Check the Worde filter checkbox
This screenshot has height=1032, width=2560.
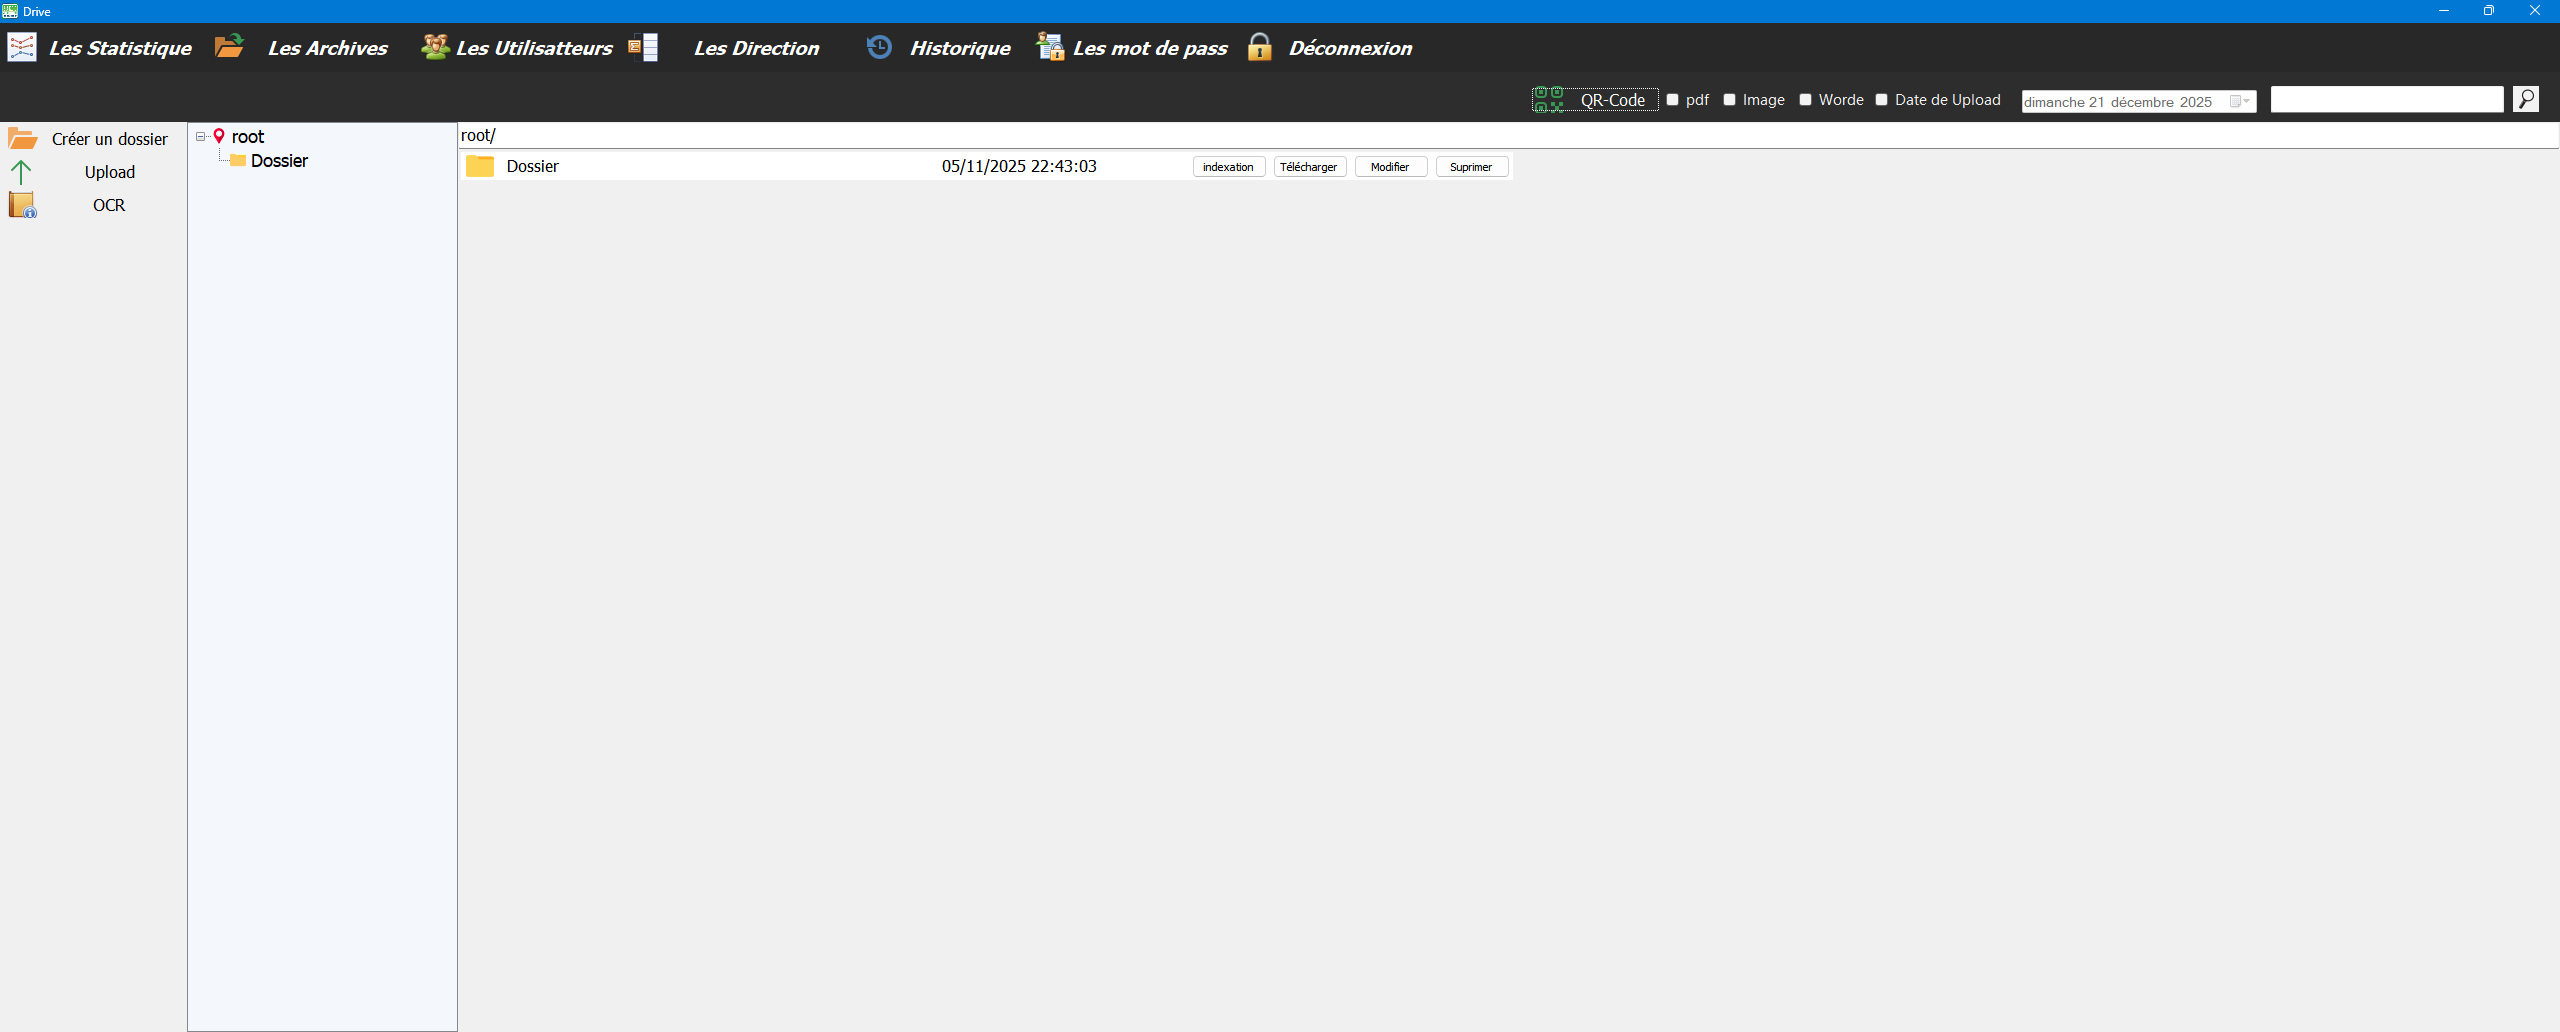click(x=1805, y=100)
